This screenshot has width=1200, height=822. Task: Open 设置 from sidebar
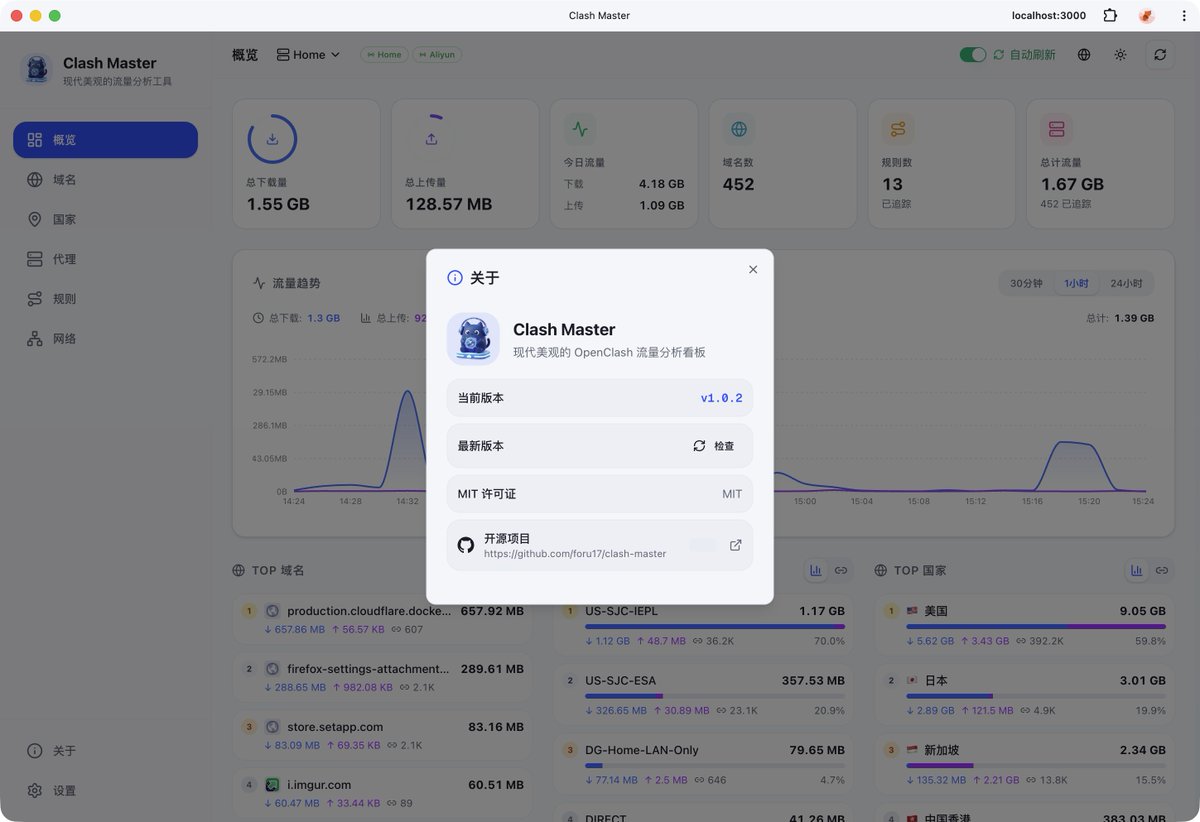(x=105, y=790)
